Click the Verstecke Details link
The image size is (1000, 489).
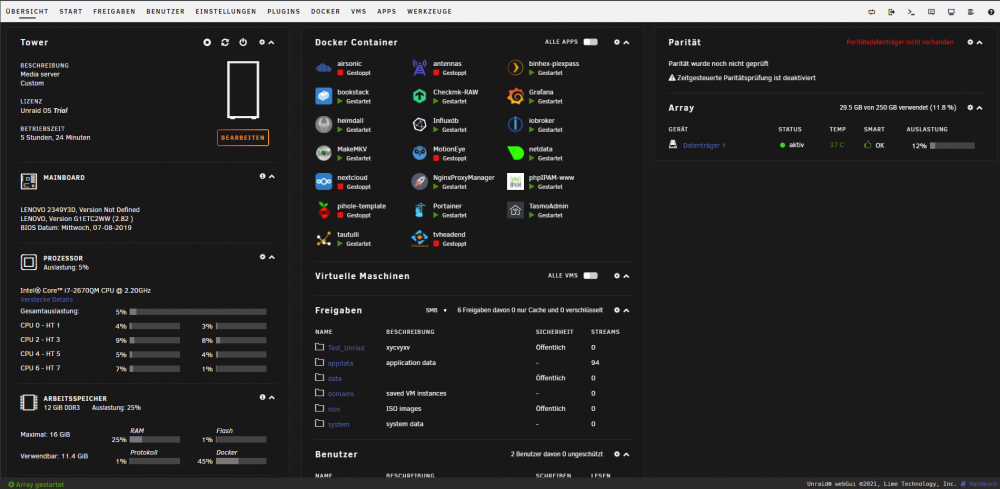click(47, 300)
